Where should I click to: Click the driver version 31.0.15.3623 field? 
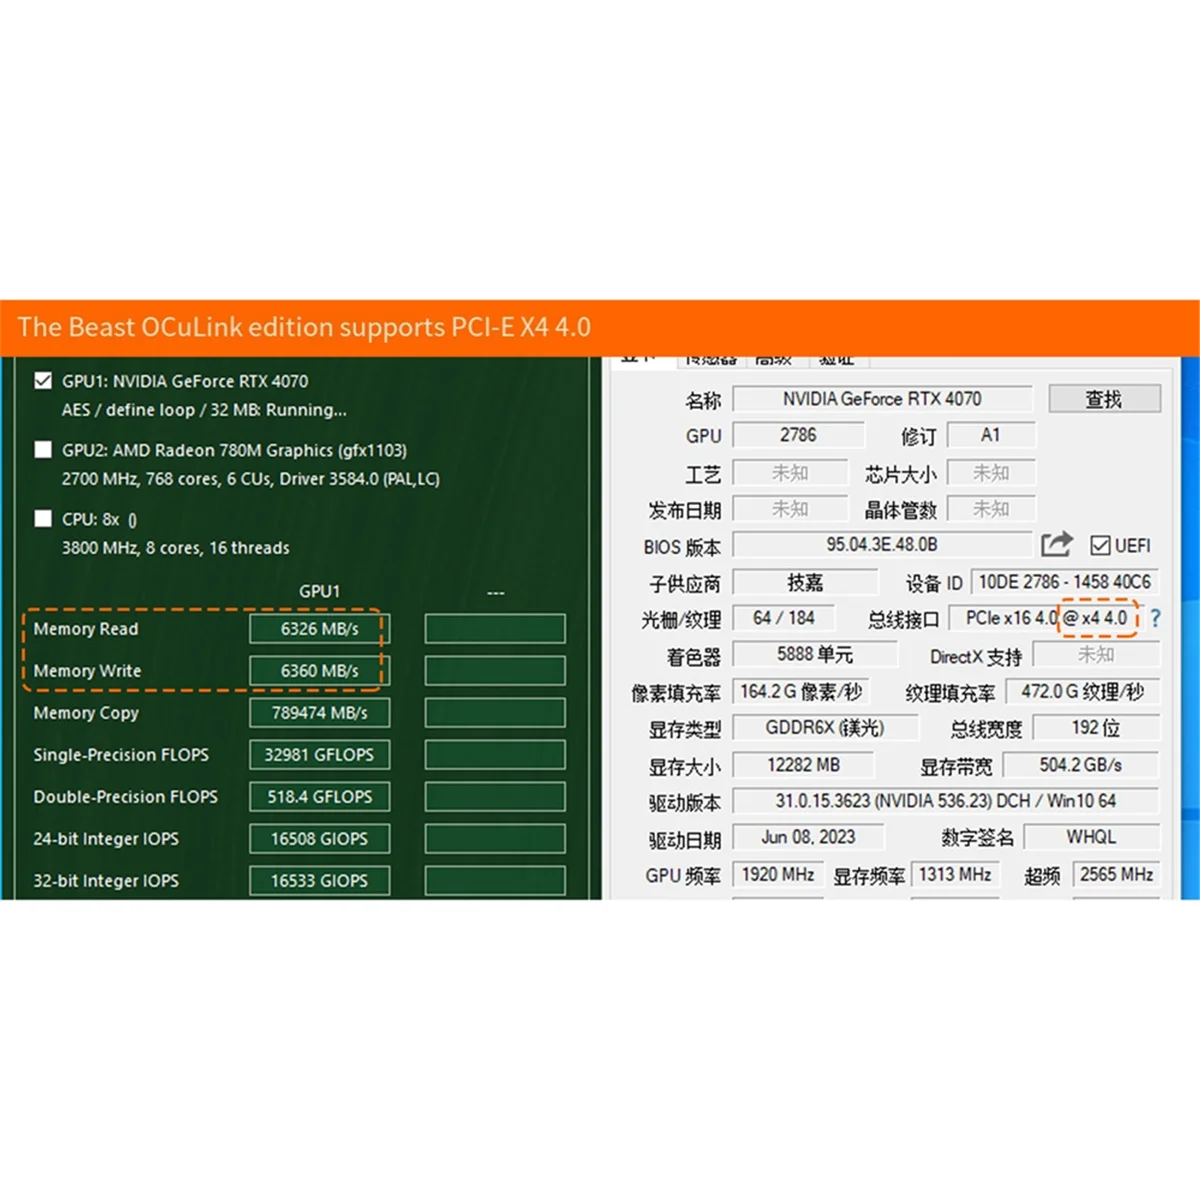coord(946,801)
